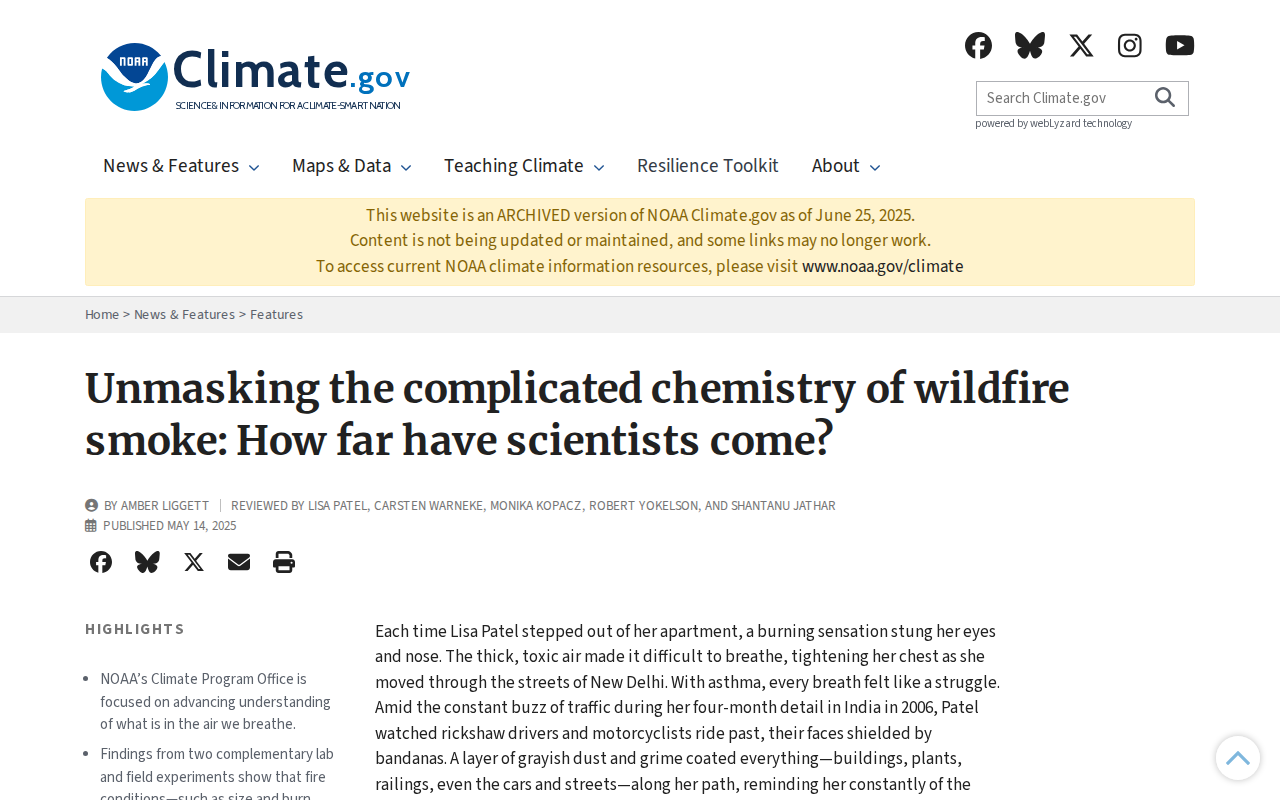Screen dimensions: 1280x800
Task: Open NOAA Facebook page icon in header
Action: pyautogui.click(x=978, y=45)
